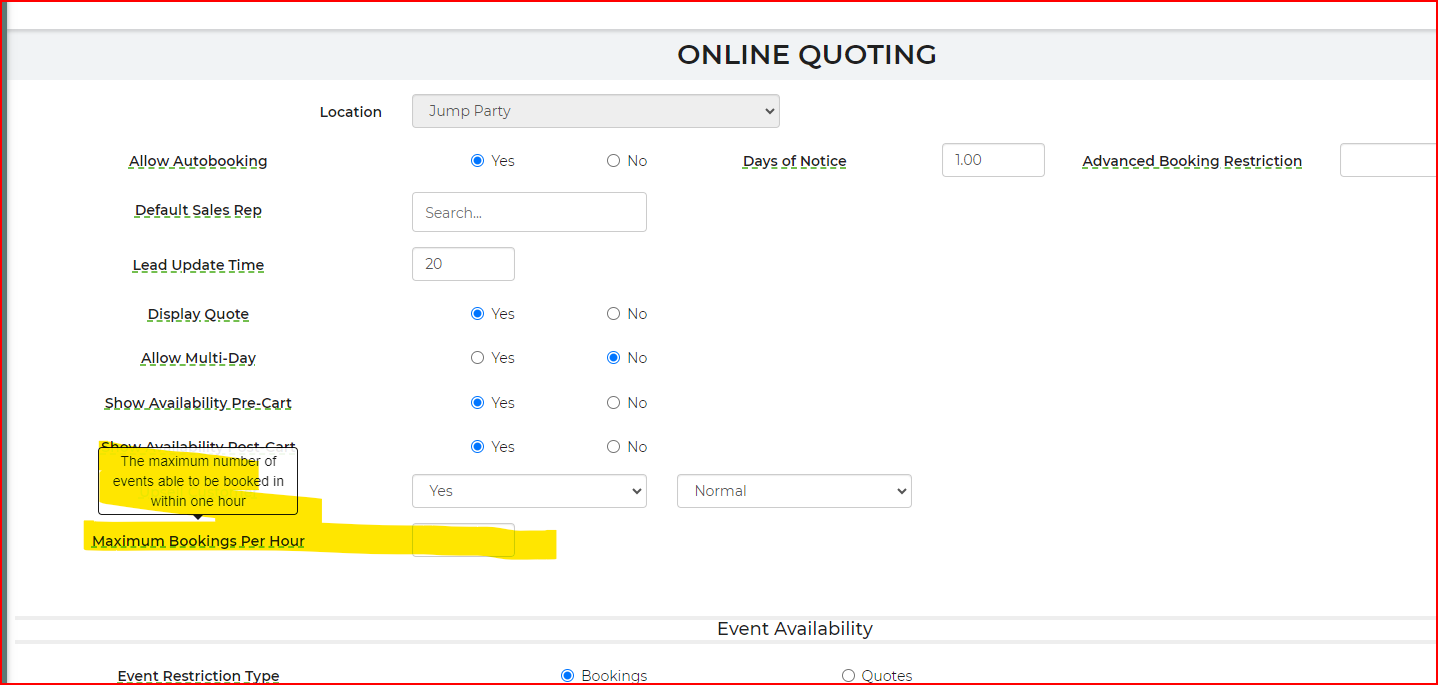1438x685 pixels.
Task: Select Yes for Allow Autobooking
Action: tap(477, 161)
